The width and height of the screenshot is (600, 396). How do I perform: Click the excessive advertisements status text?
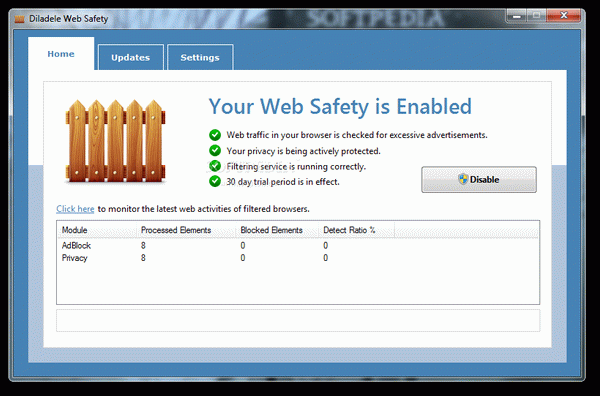[x=357, y=135]
